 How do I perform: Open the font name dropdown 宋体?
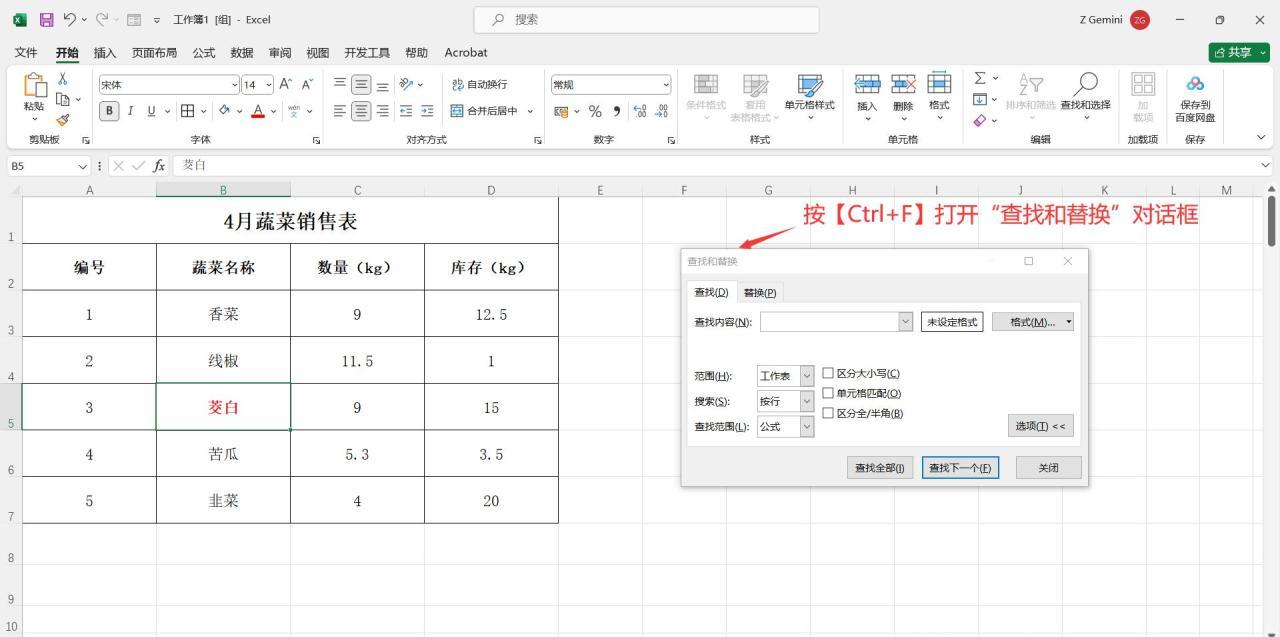pos(235,85)
